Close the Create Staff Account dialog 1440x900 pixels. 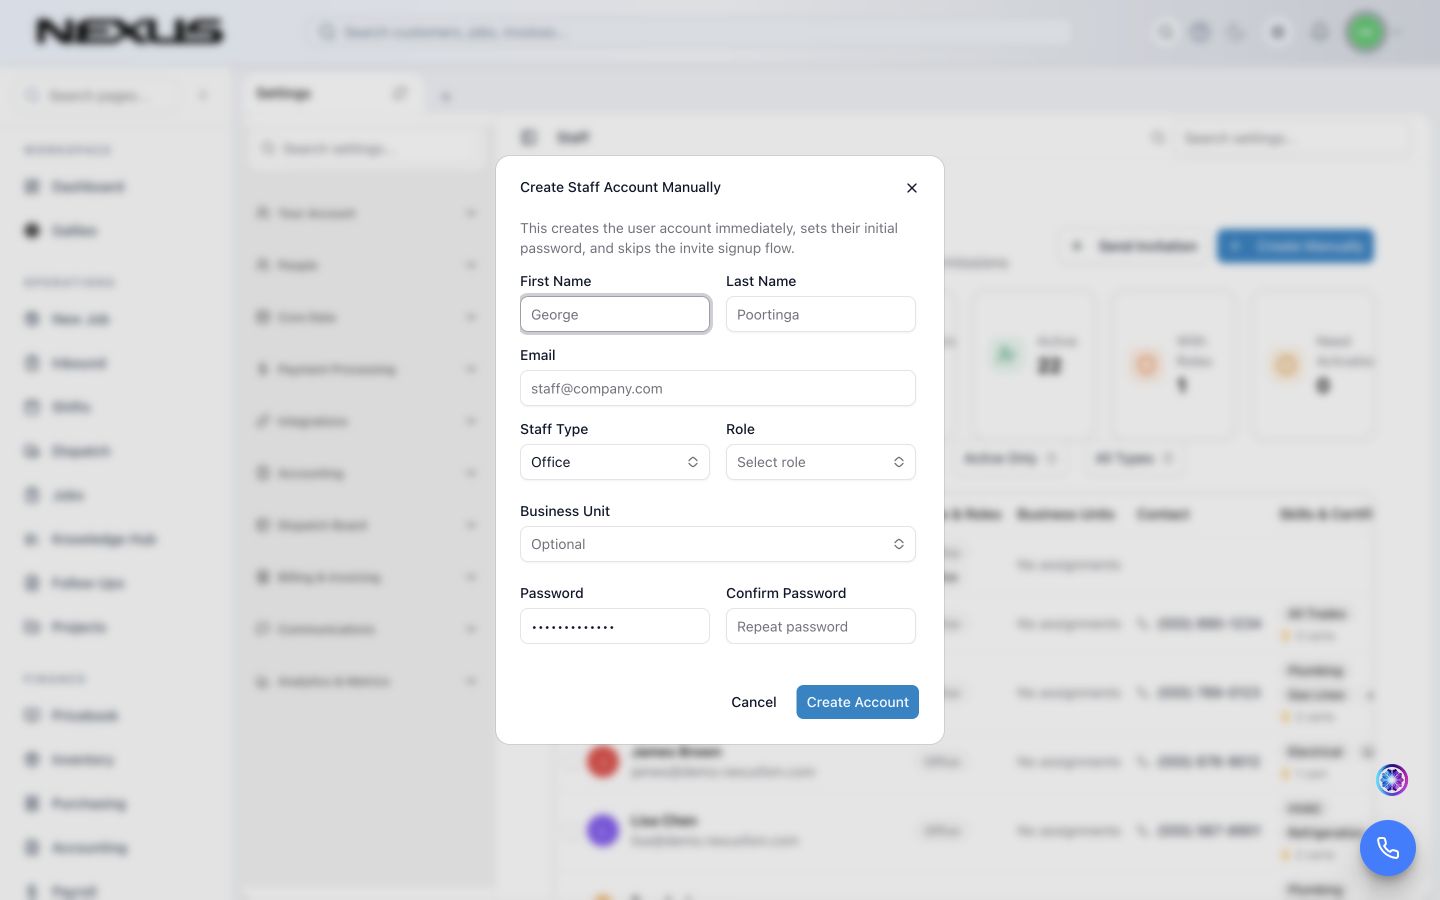pos(911,188)
